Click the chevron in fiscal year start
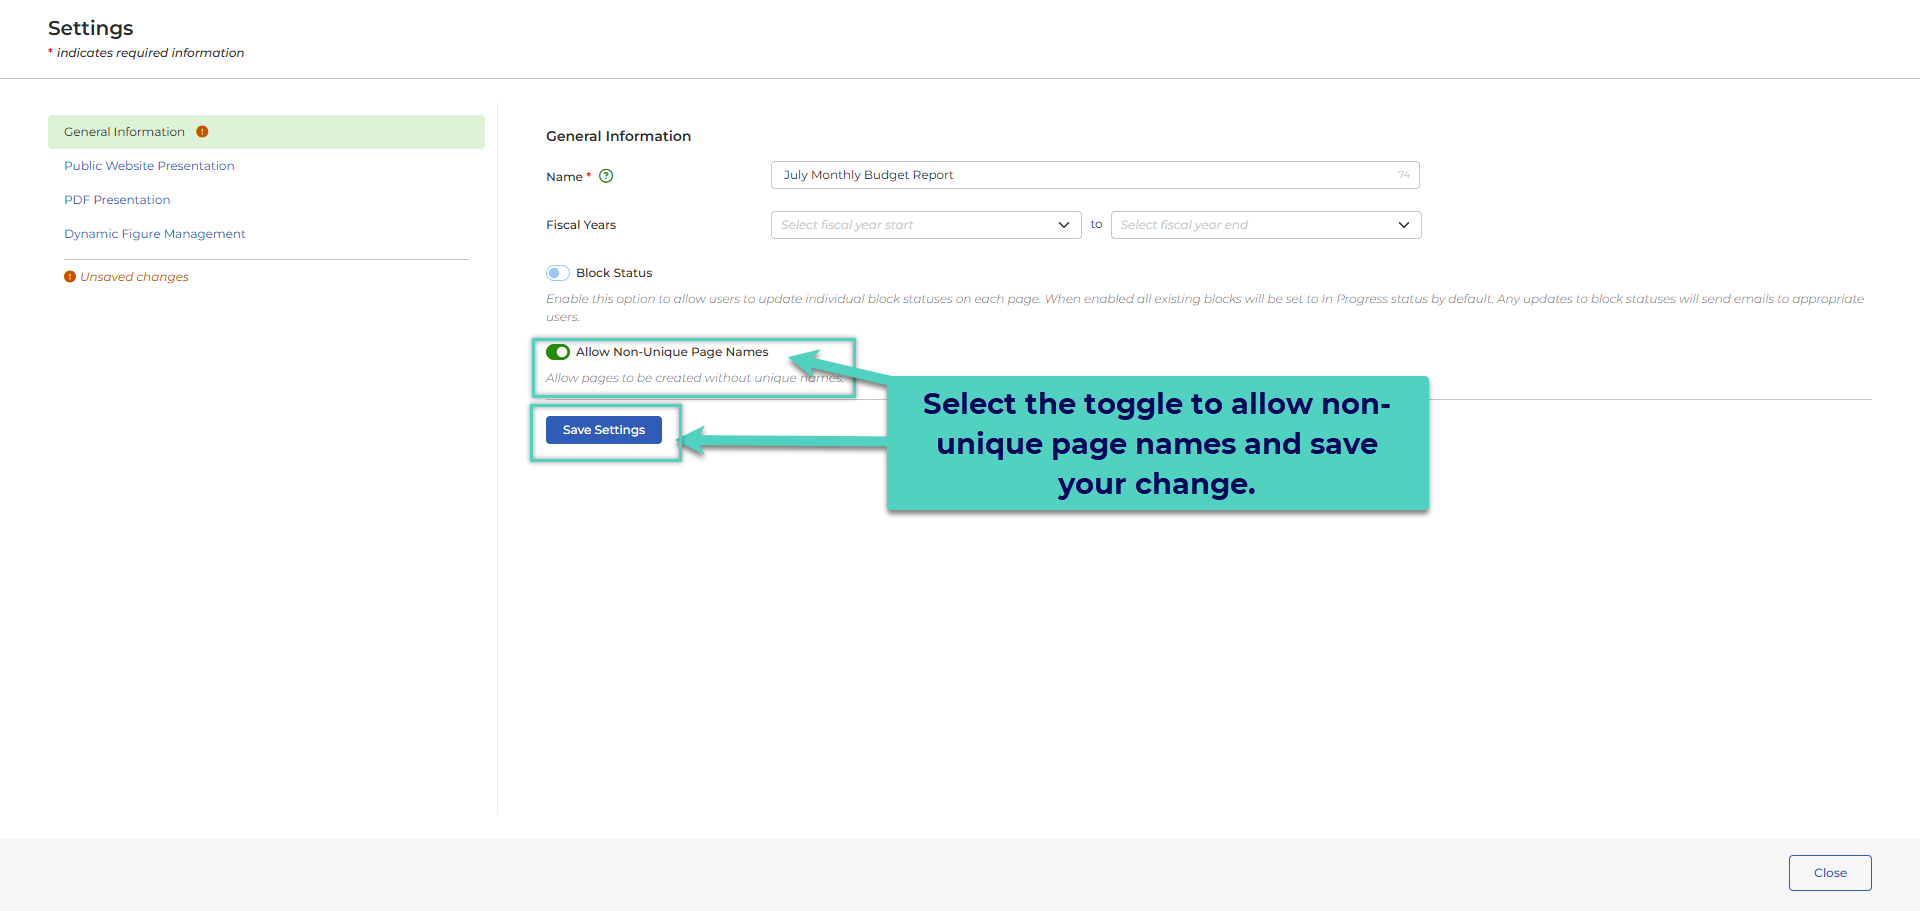Screen dimensions: 1920x911 coord(1064,225)
